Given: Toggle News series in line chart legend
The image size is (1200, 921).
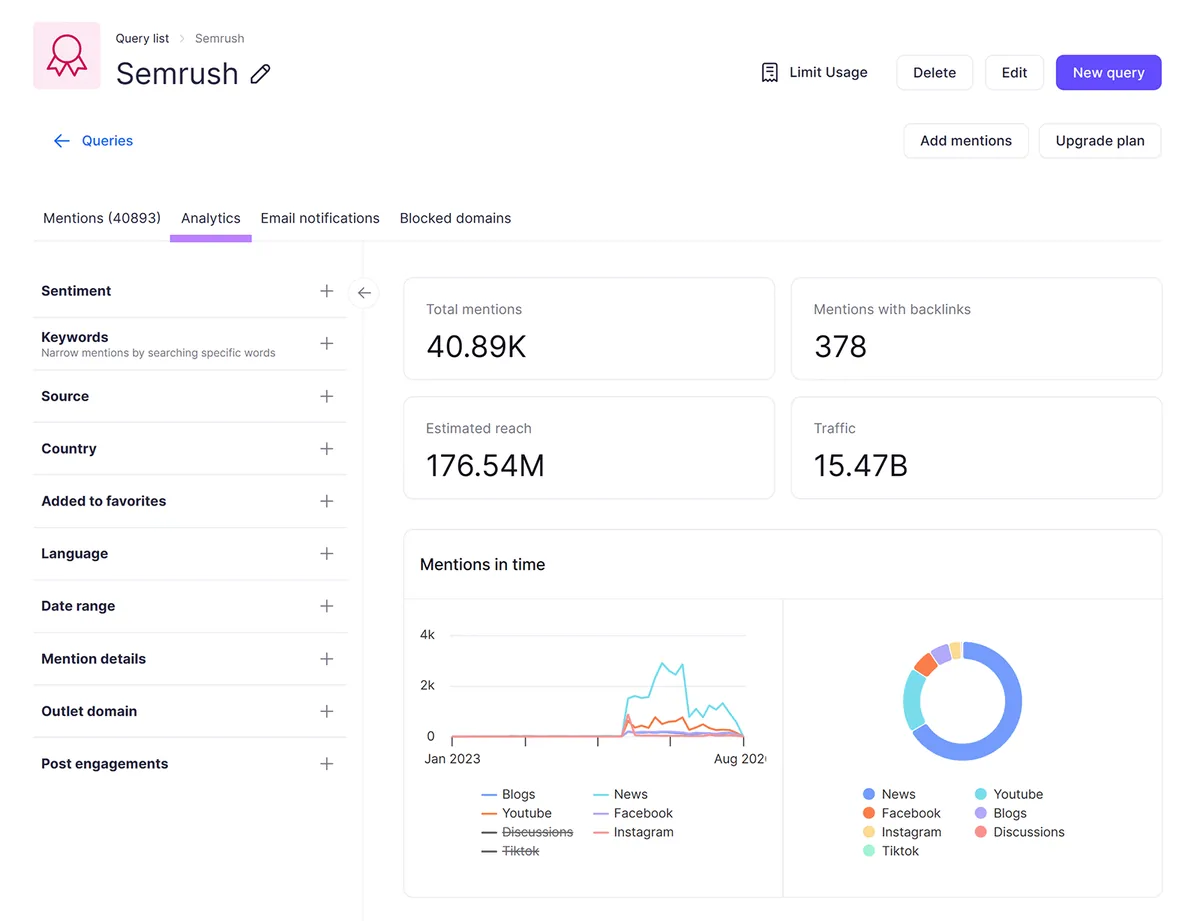Looking at the screenshot, I should point(620,795).
